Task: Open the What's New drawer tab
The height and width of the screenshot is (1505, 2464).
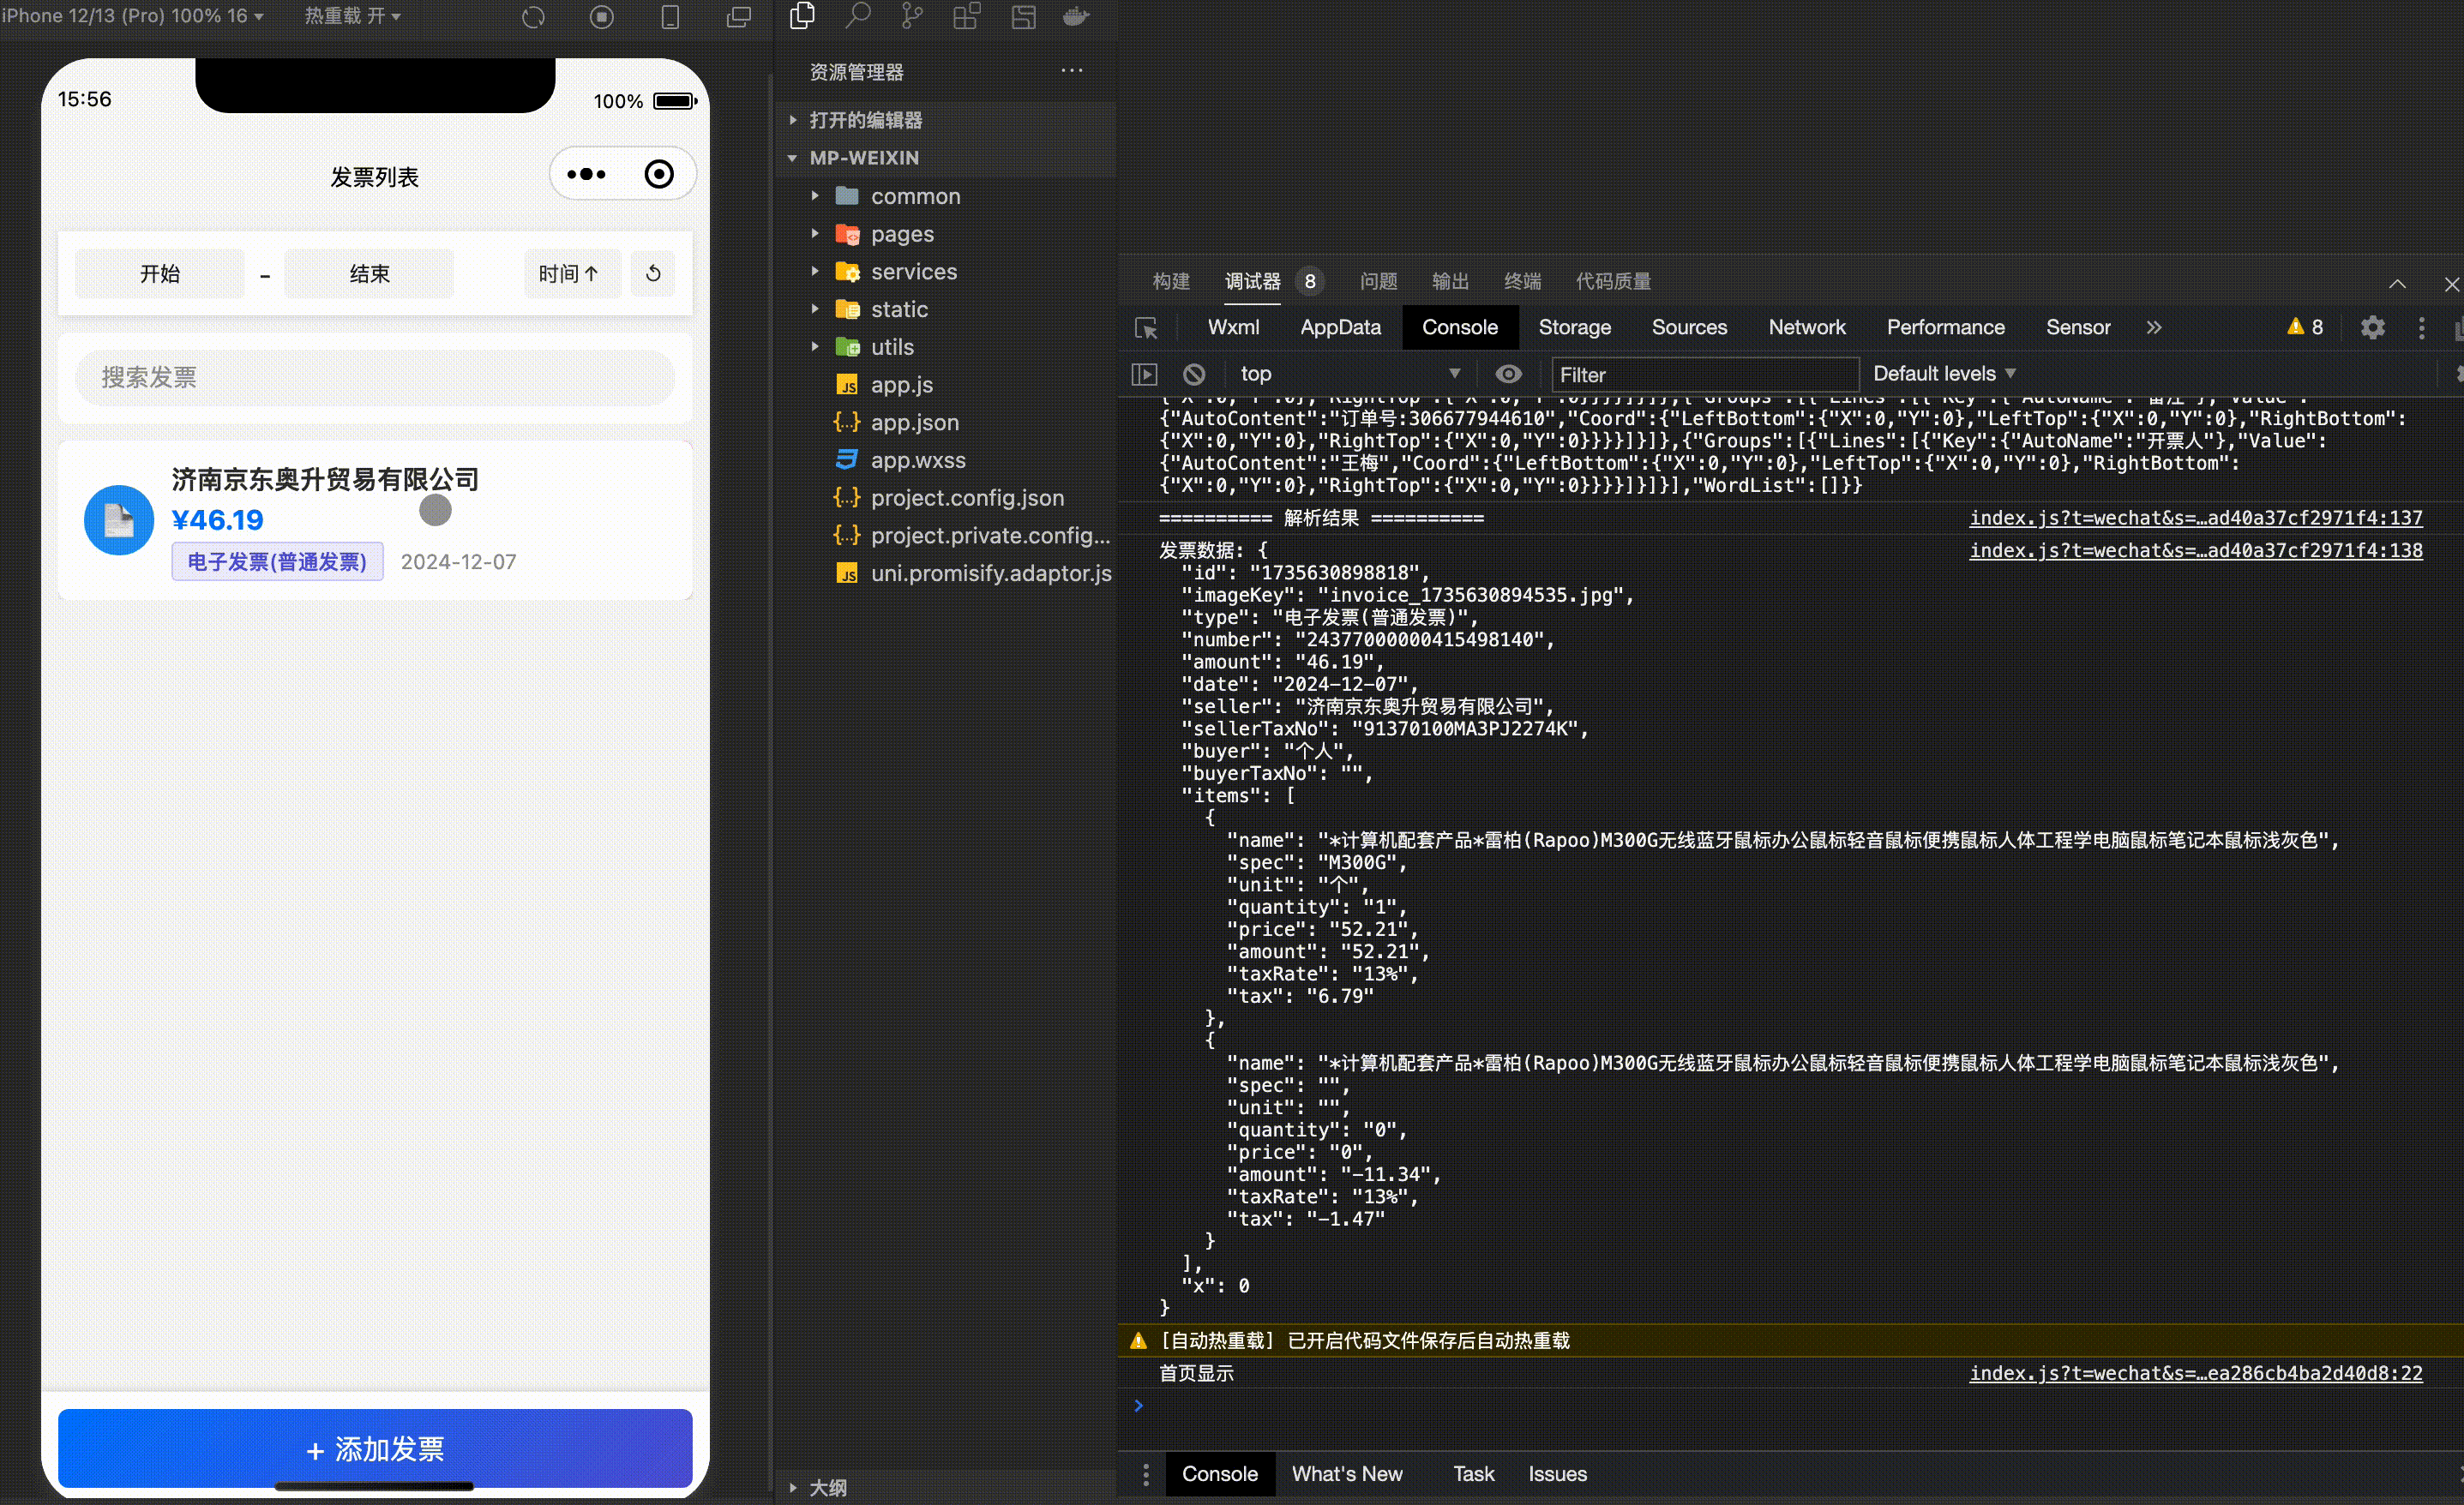Action: 1346,1474
